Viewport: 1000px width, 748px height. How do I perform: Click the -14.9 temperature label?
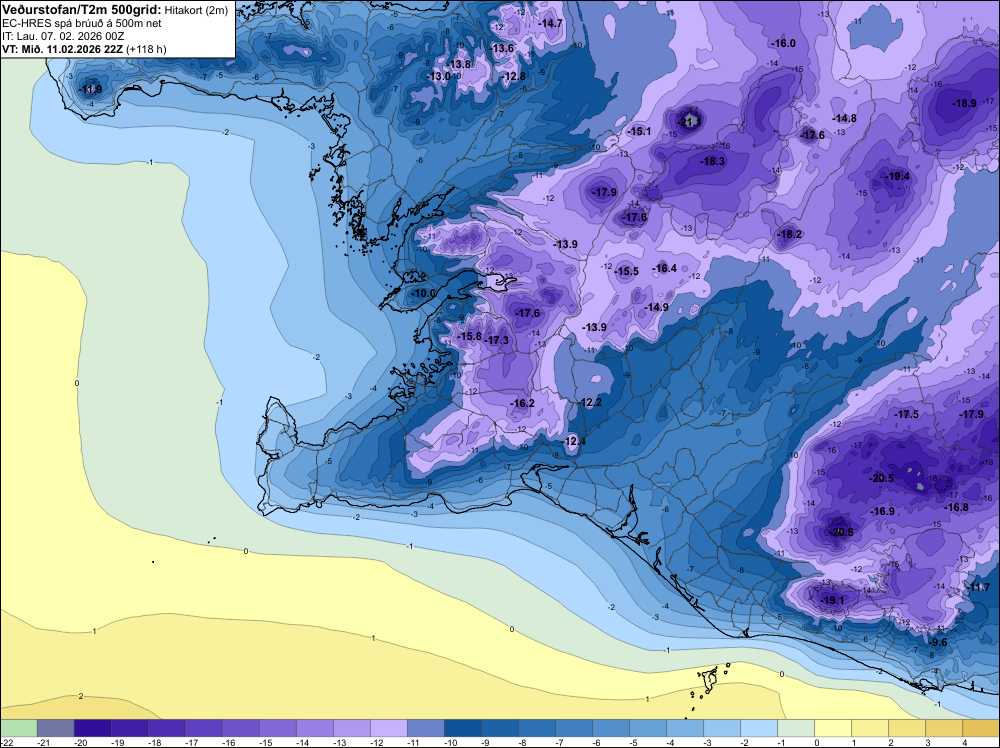tap(656, 307)
